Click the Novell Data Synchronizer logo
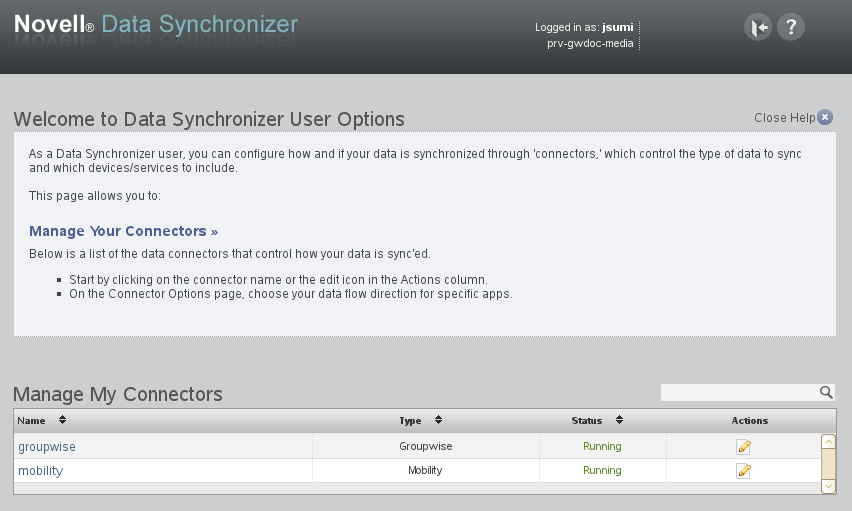Screen dimensions: 852x511 coord(156,25)
